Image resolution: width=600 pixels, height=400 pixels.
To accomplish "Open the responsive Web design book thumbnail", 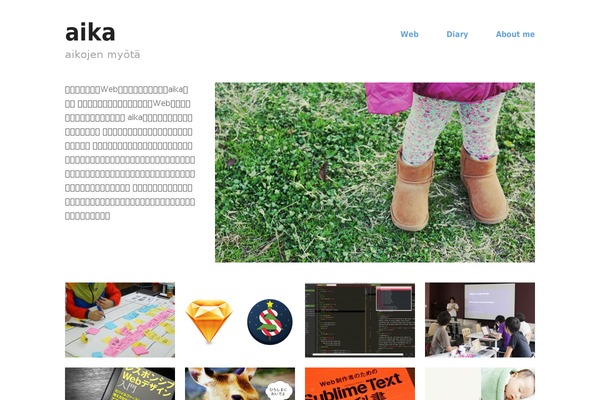I will point(120,384).
